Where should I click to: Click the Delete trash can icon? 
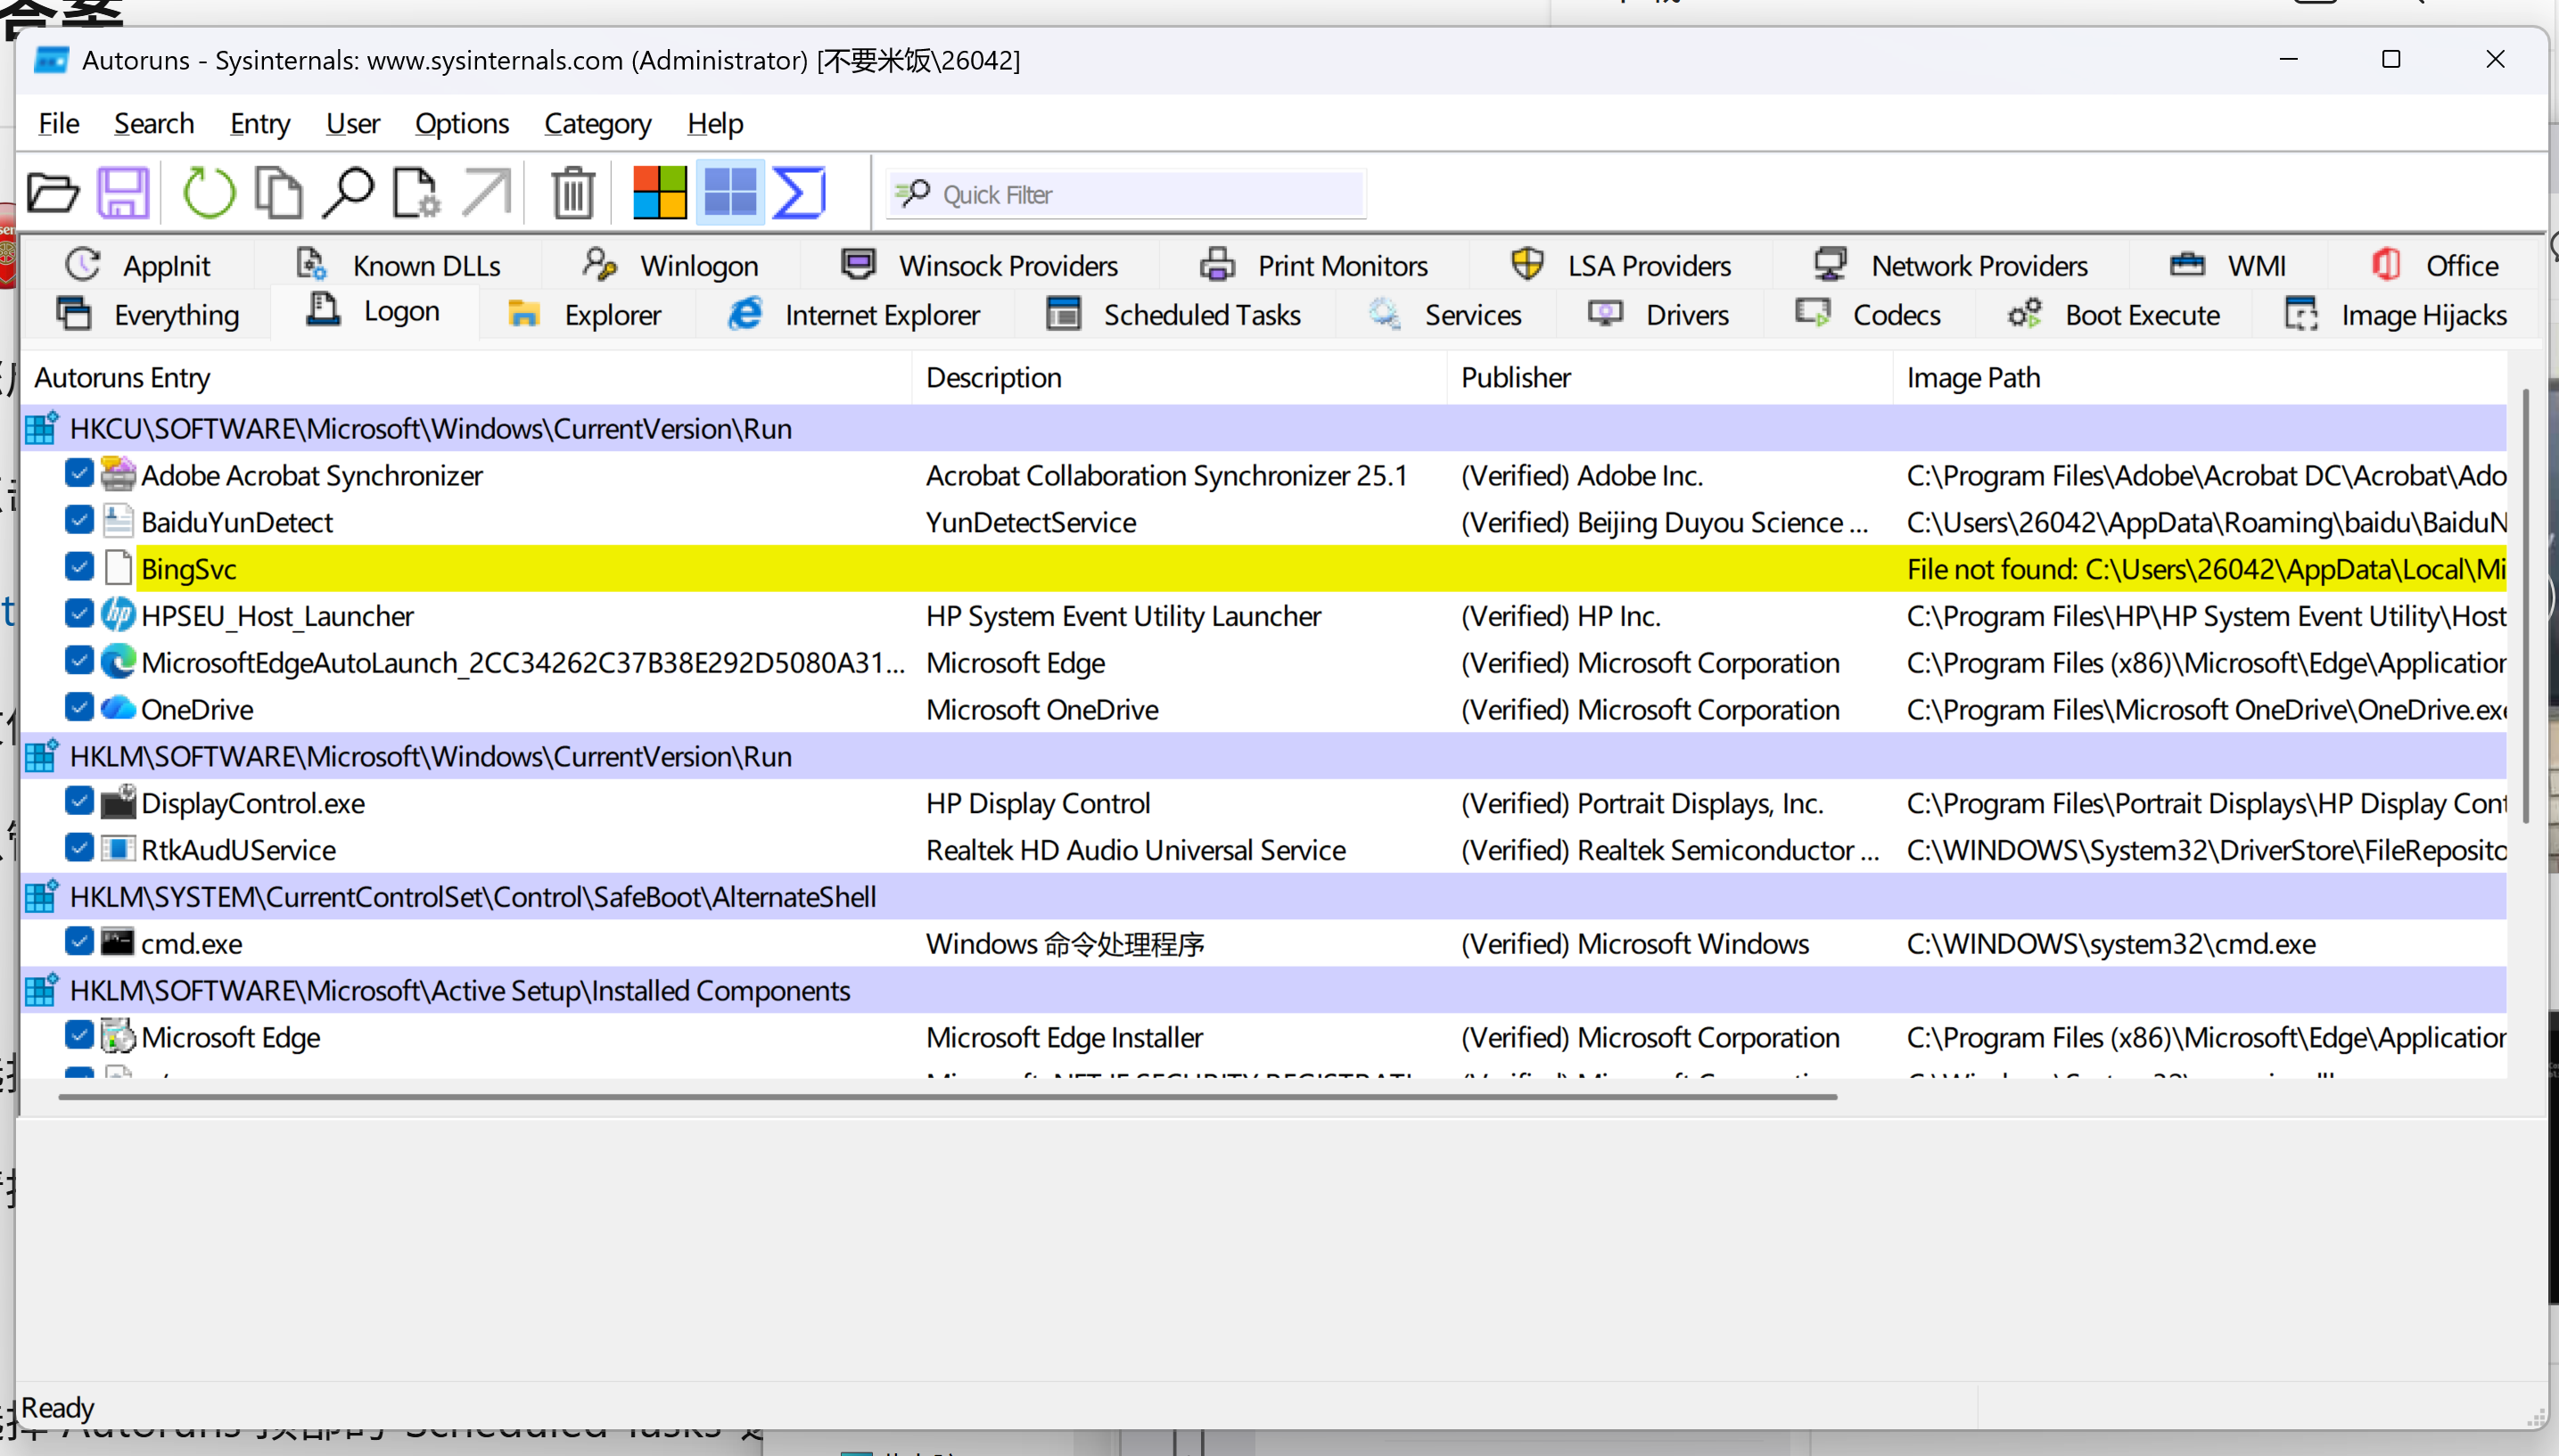574,193
